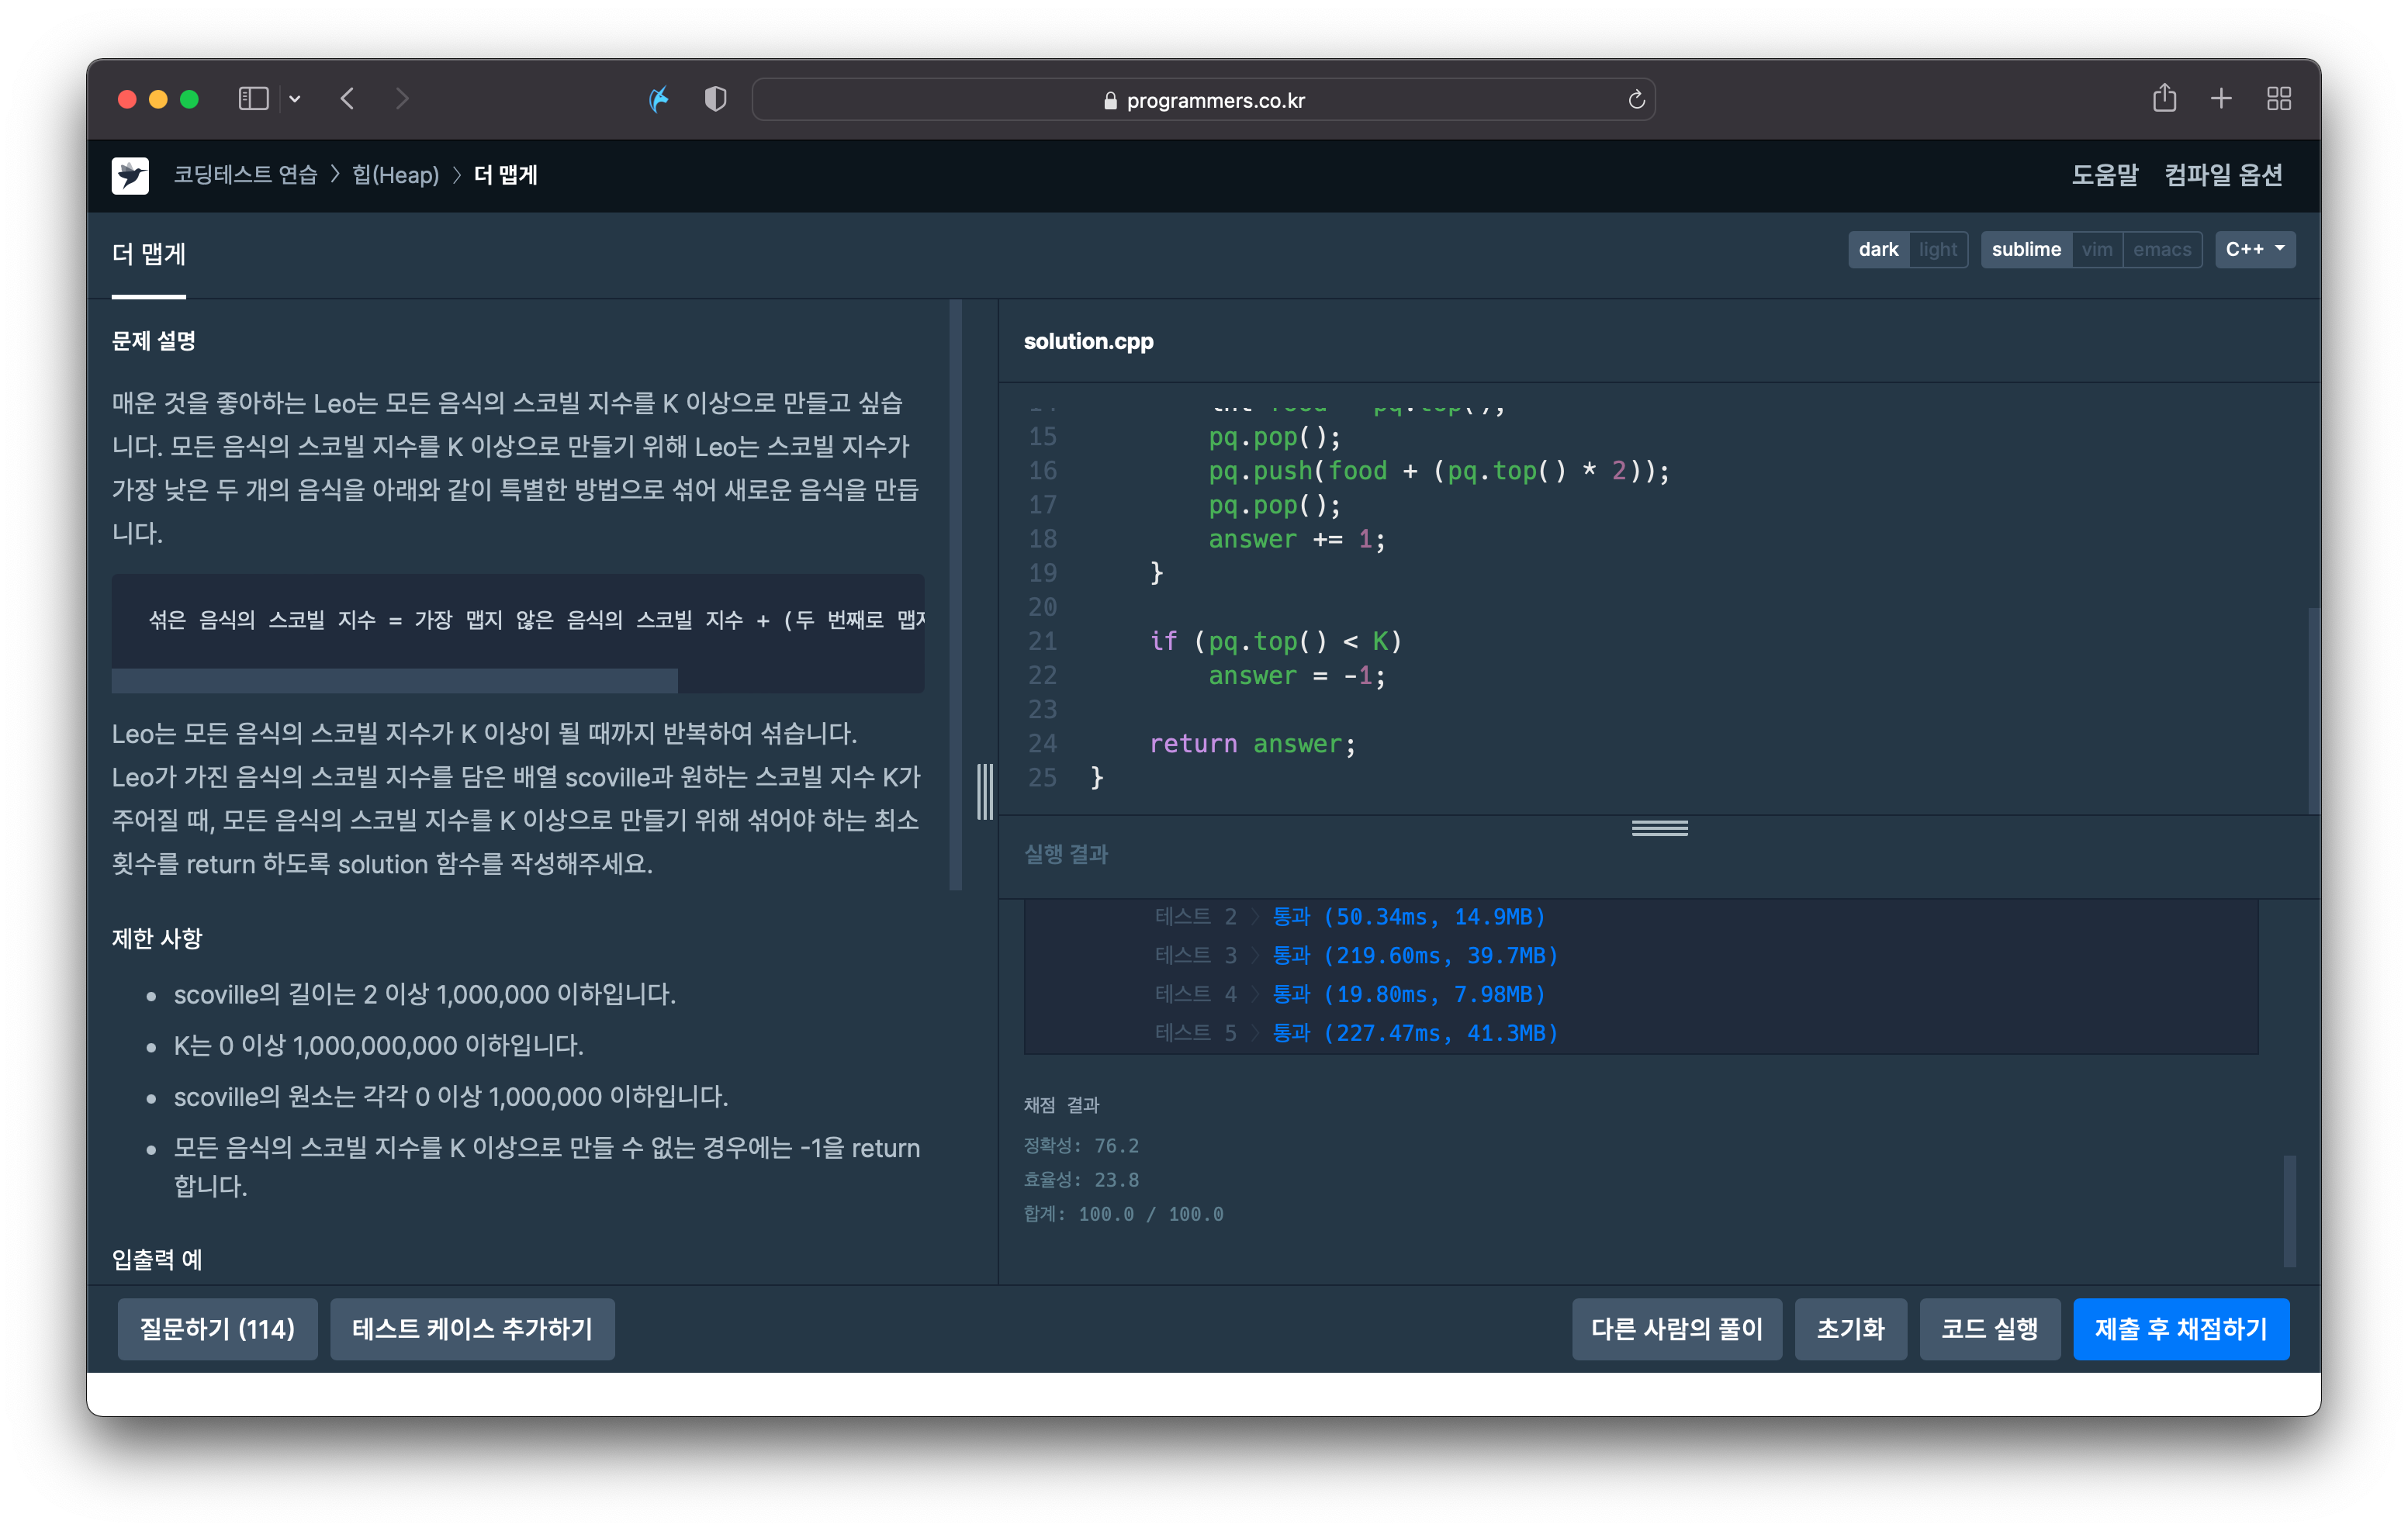
Task: Open 다른 사람의 풀이
Action: pos(1676,1329)
